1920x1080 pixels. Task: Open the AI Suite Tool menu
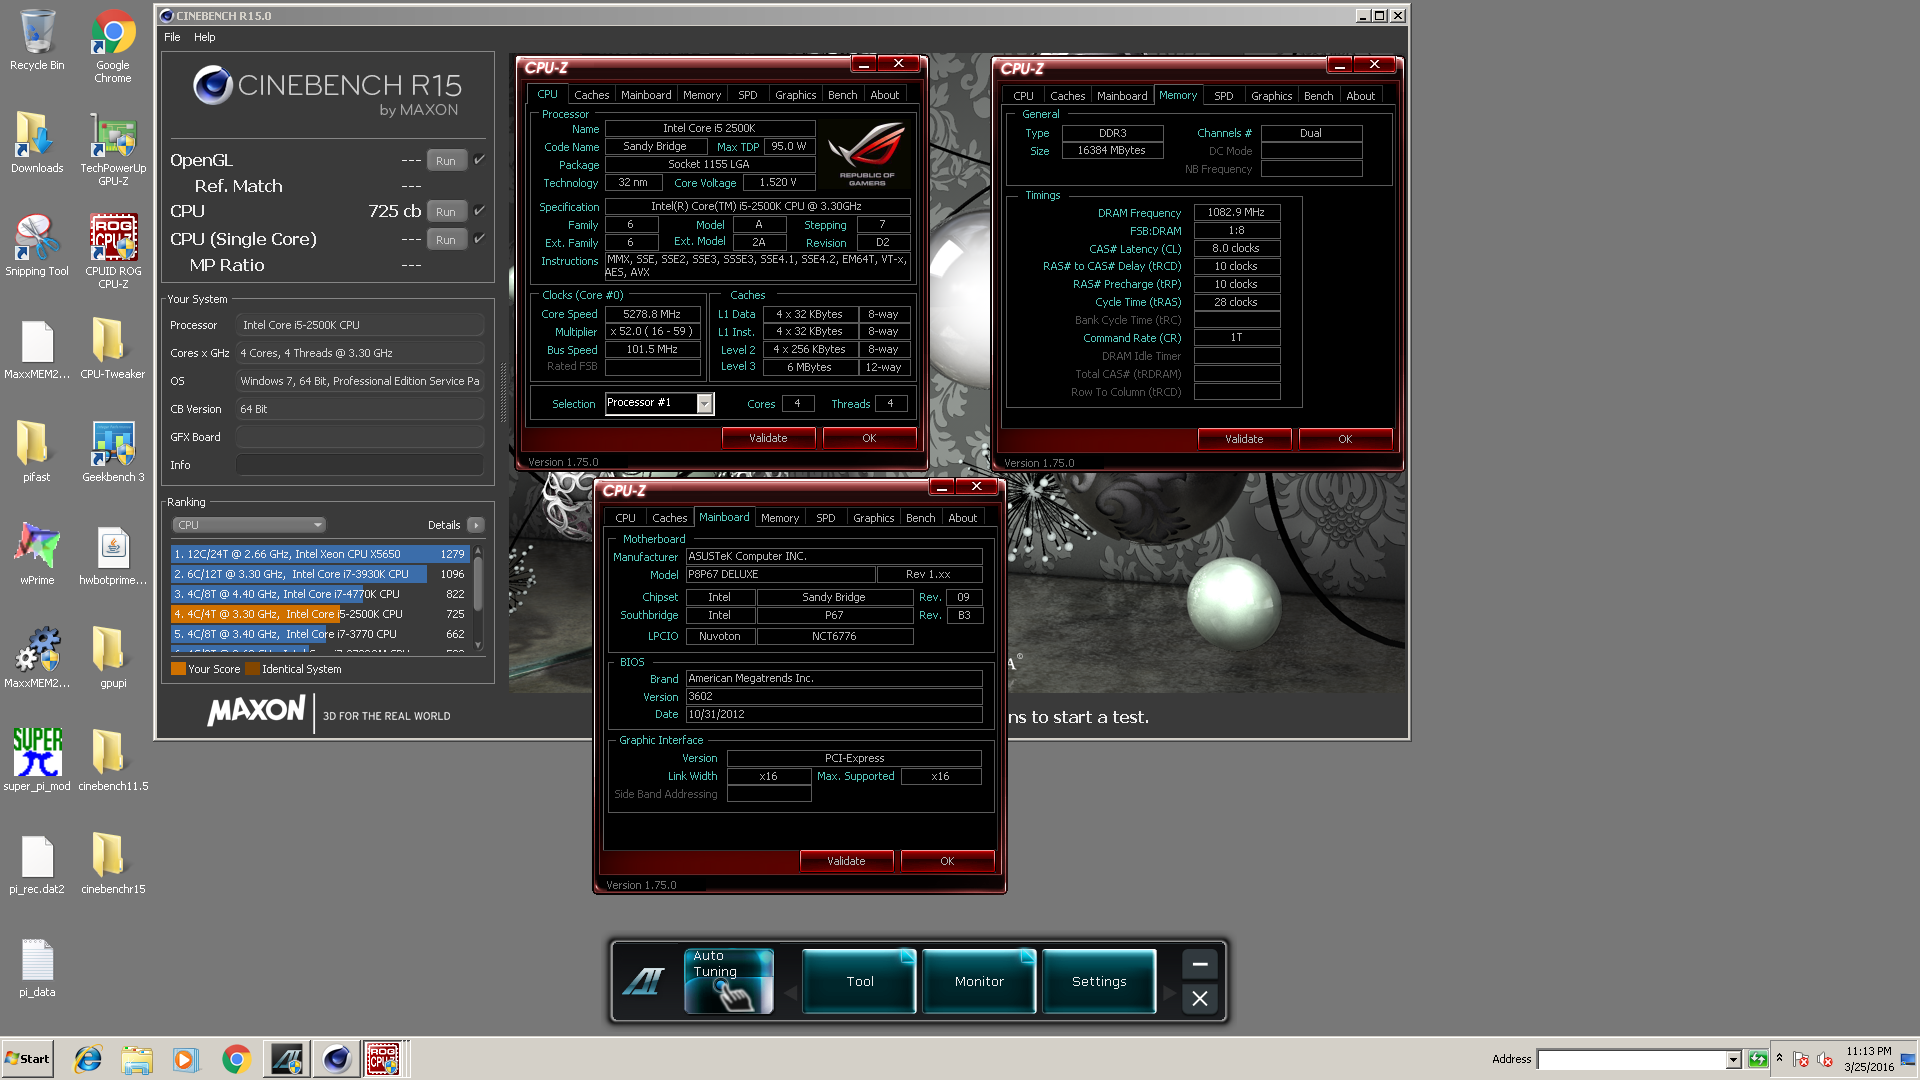860,981
